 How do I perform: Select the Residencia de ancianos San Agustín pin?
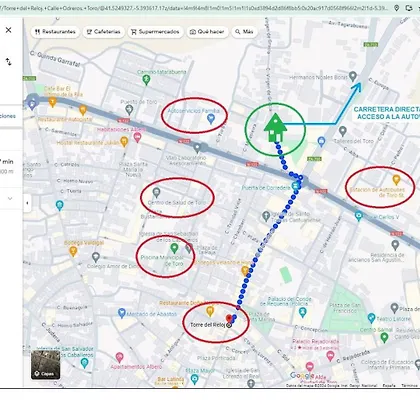395,246
